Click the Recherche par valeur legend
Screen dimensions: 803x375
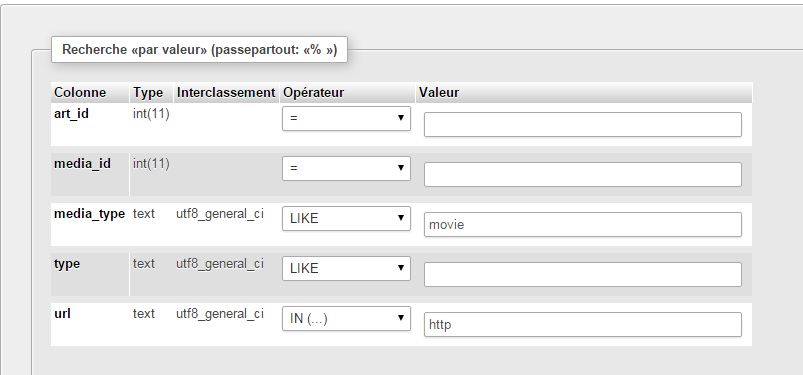click(199, 50)
